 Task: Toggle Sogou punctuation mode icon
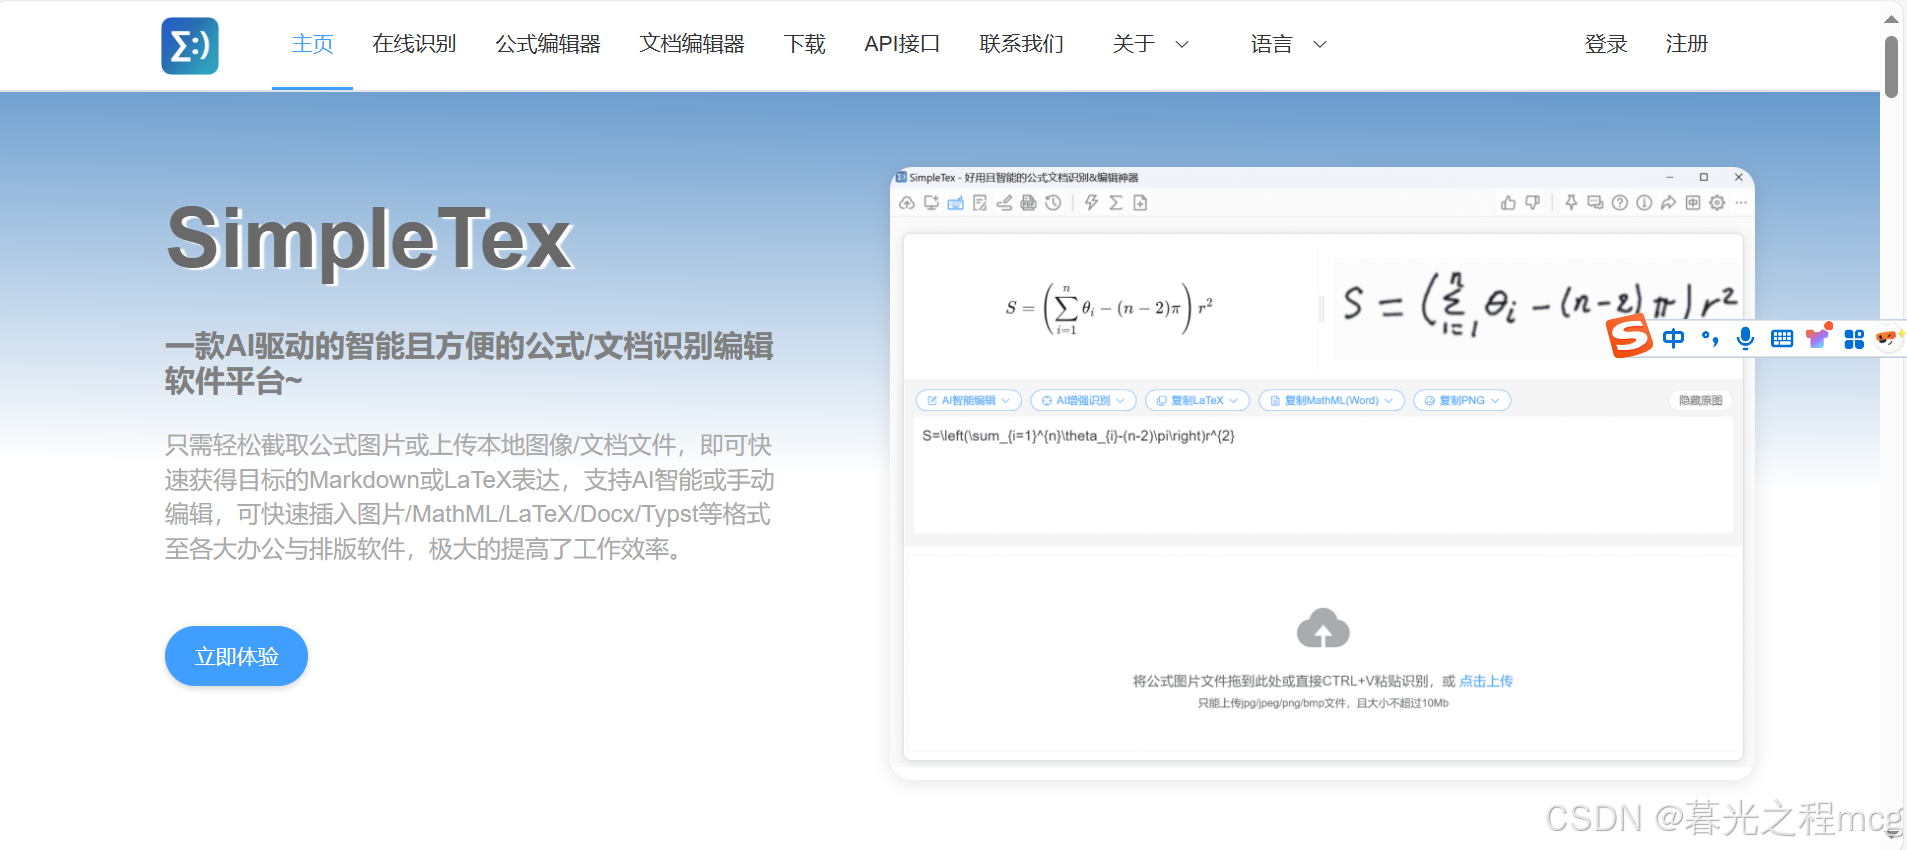pyautogui.click(x=1710, y=338)
